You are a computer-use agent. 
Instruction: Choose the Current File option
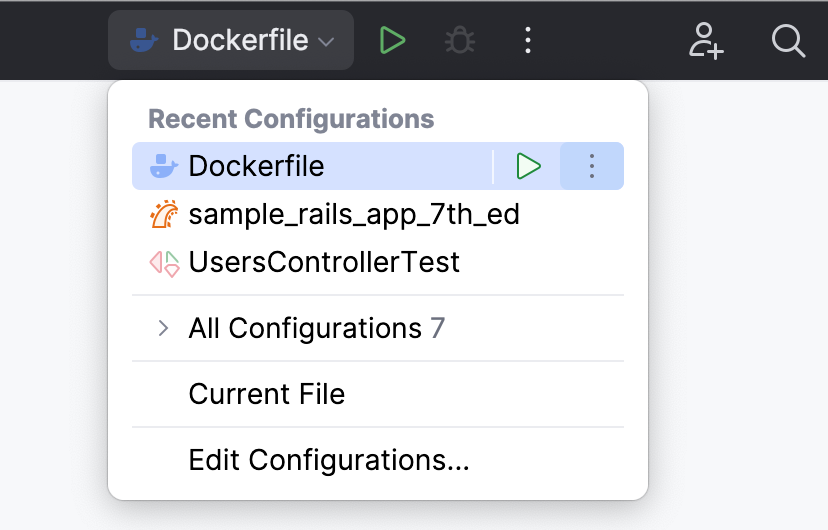(267, 394)
